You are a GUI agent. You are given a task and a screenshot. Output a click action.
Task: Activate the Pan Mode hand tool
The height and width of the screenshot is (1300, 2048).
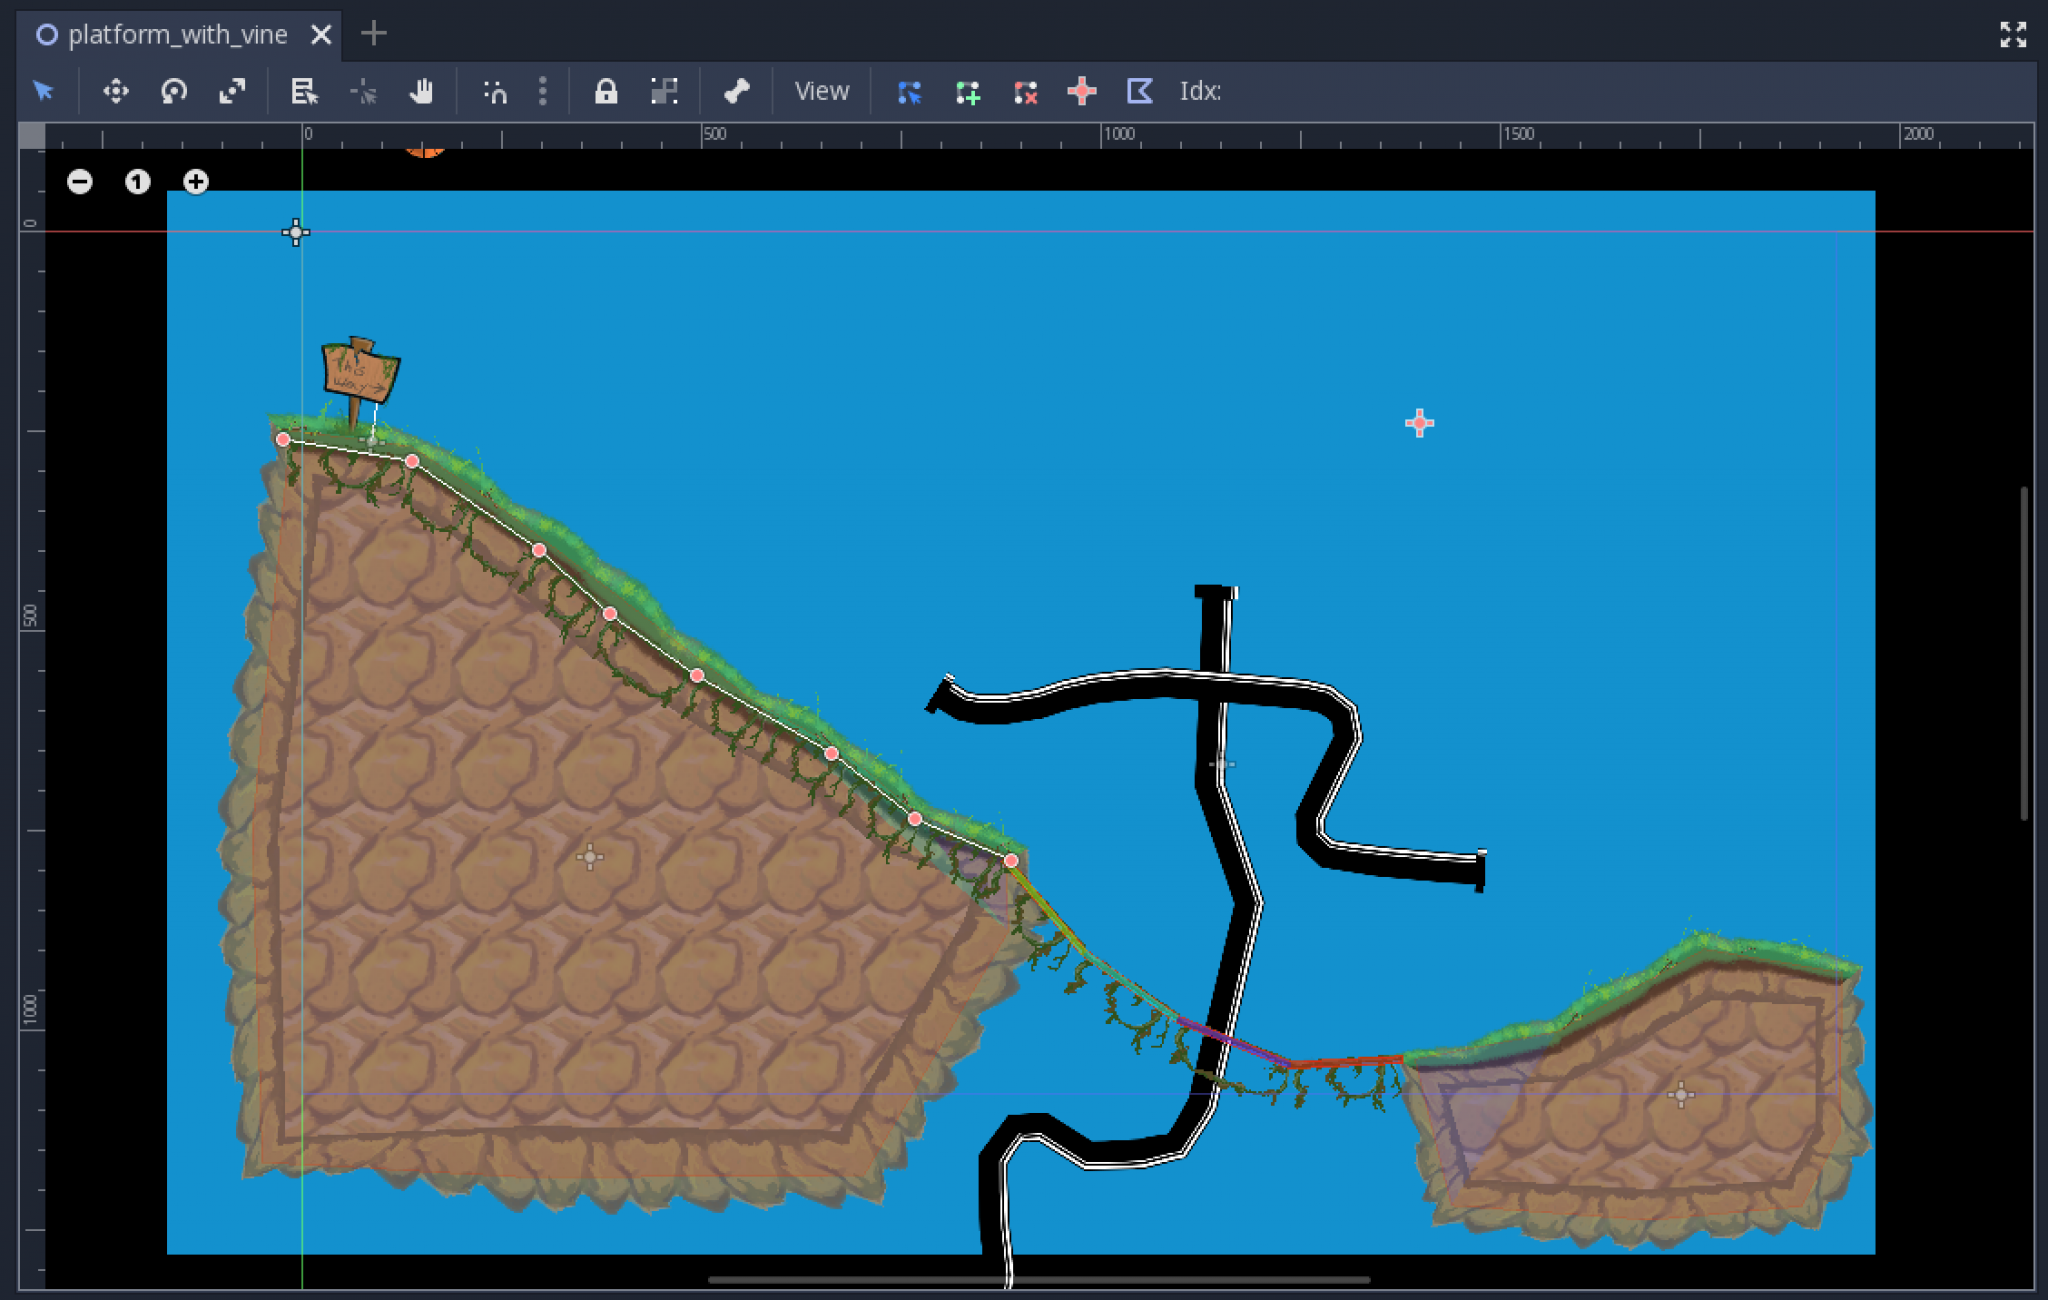pyautogui.click(x=421, y=91)
